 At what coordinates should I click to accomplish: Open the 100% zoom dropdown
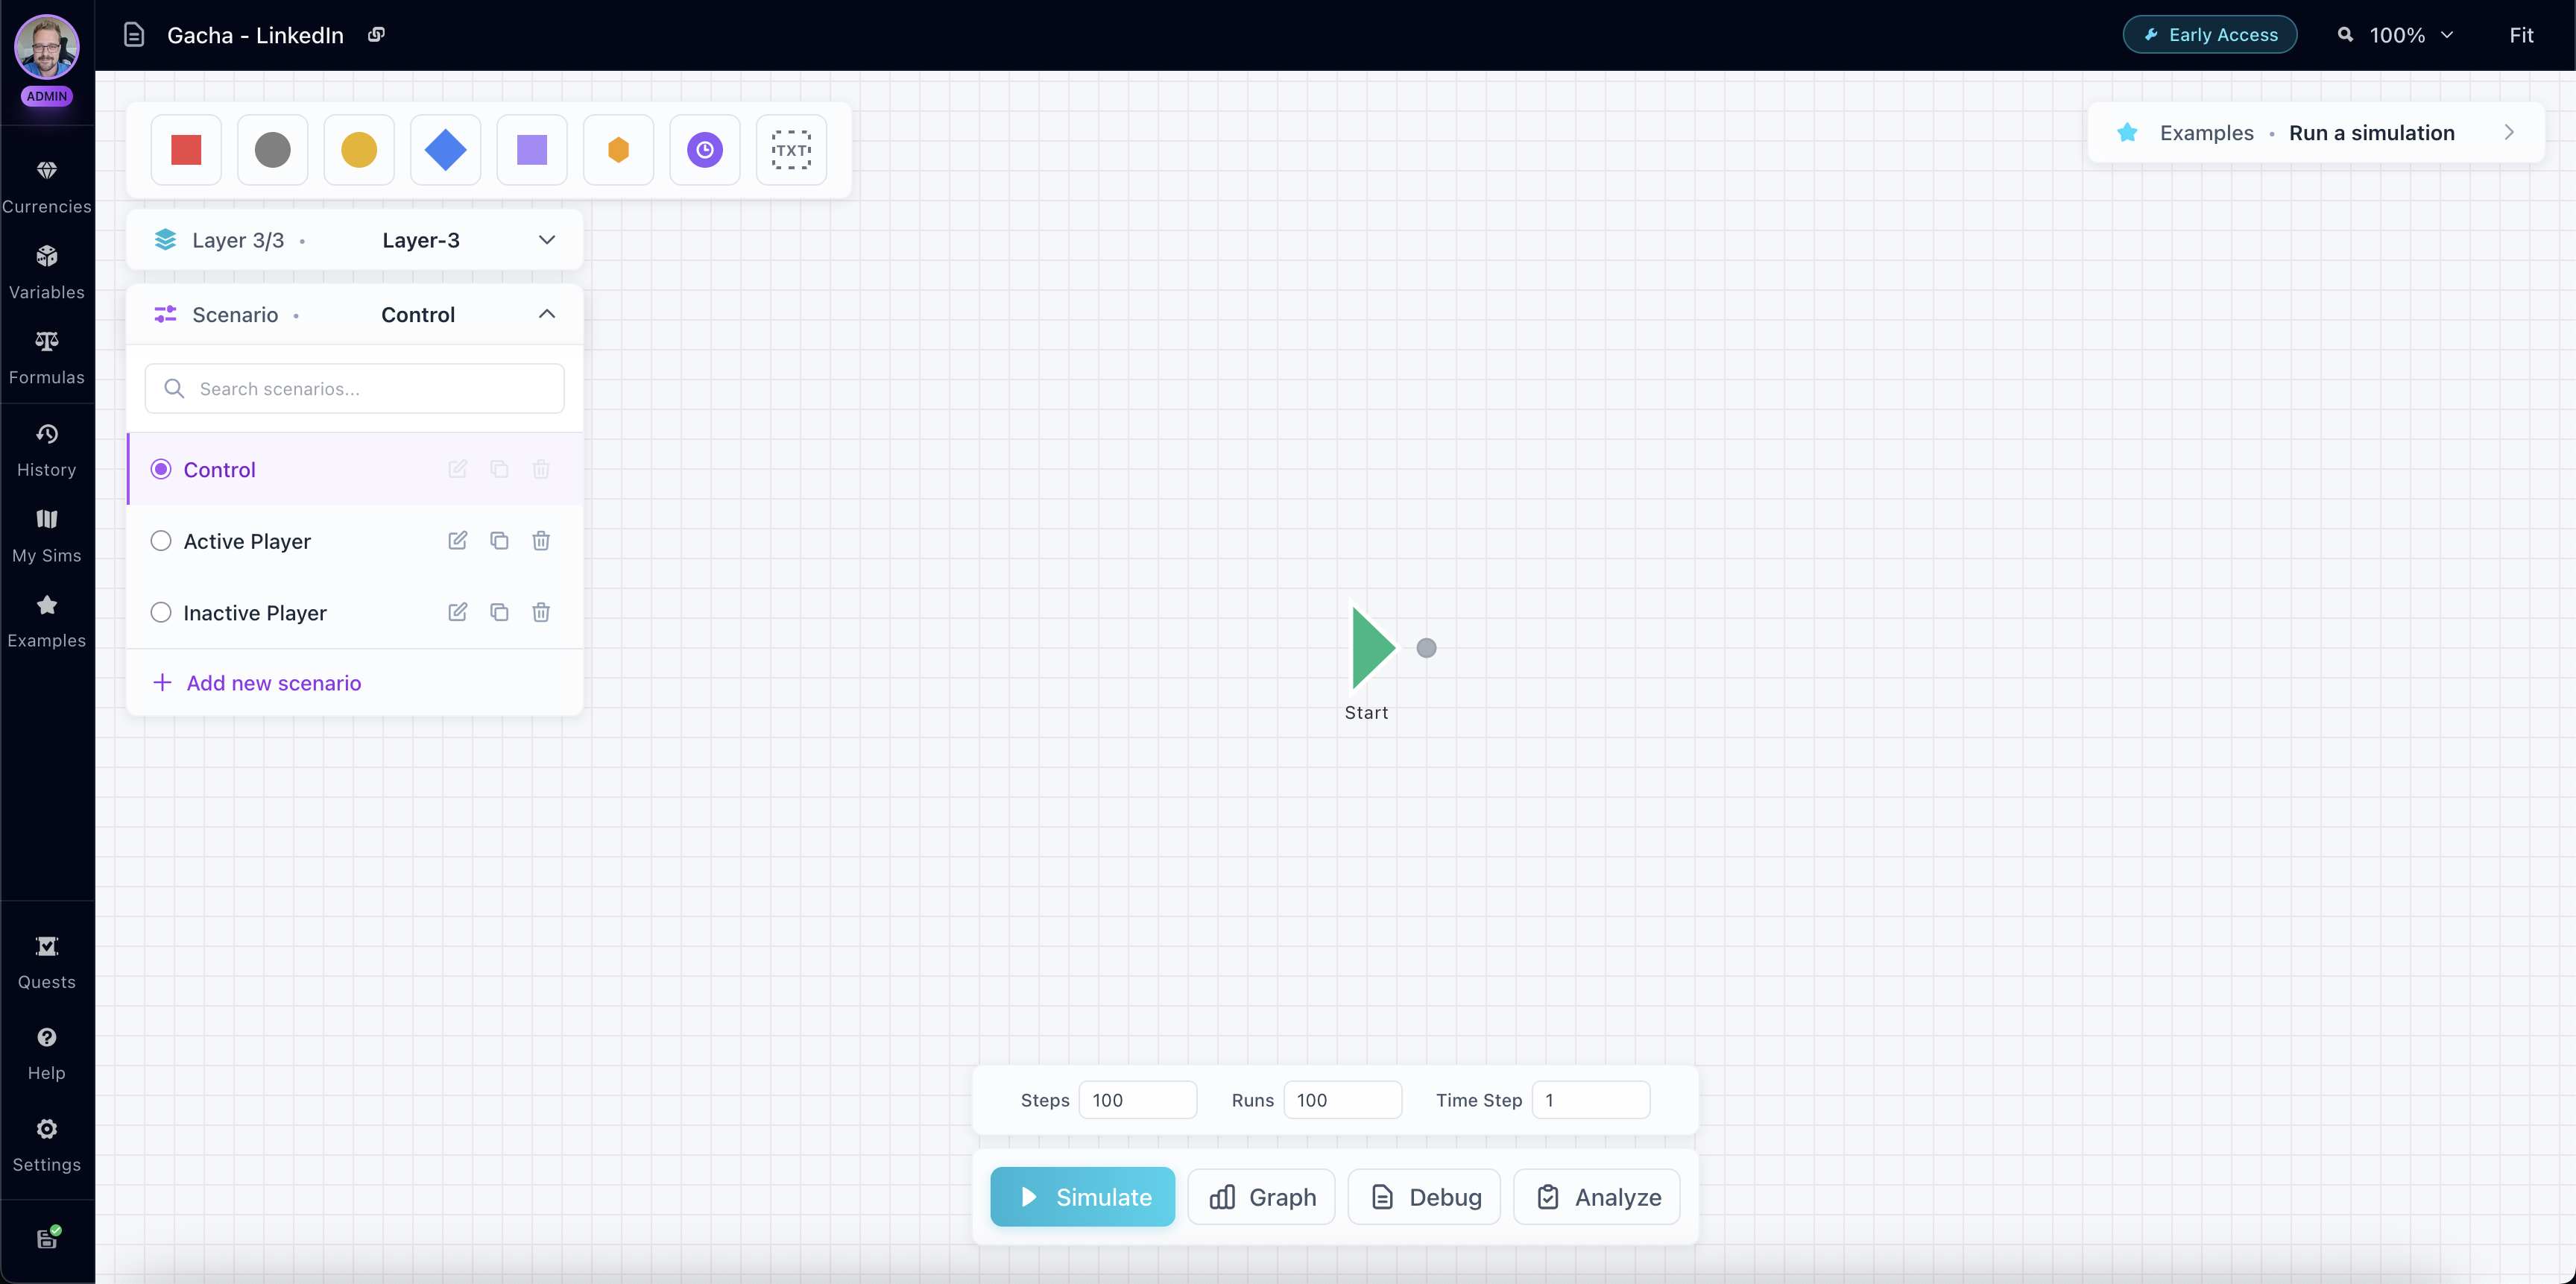pyautogui.click(x=2410, y=35)
